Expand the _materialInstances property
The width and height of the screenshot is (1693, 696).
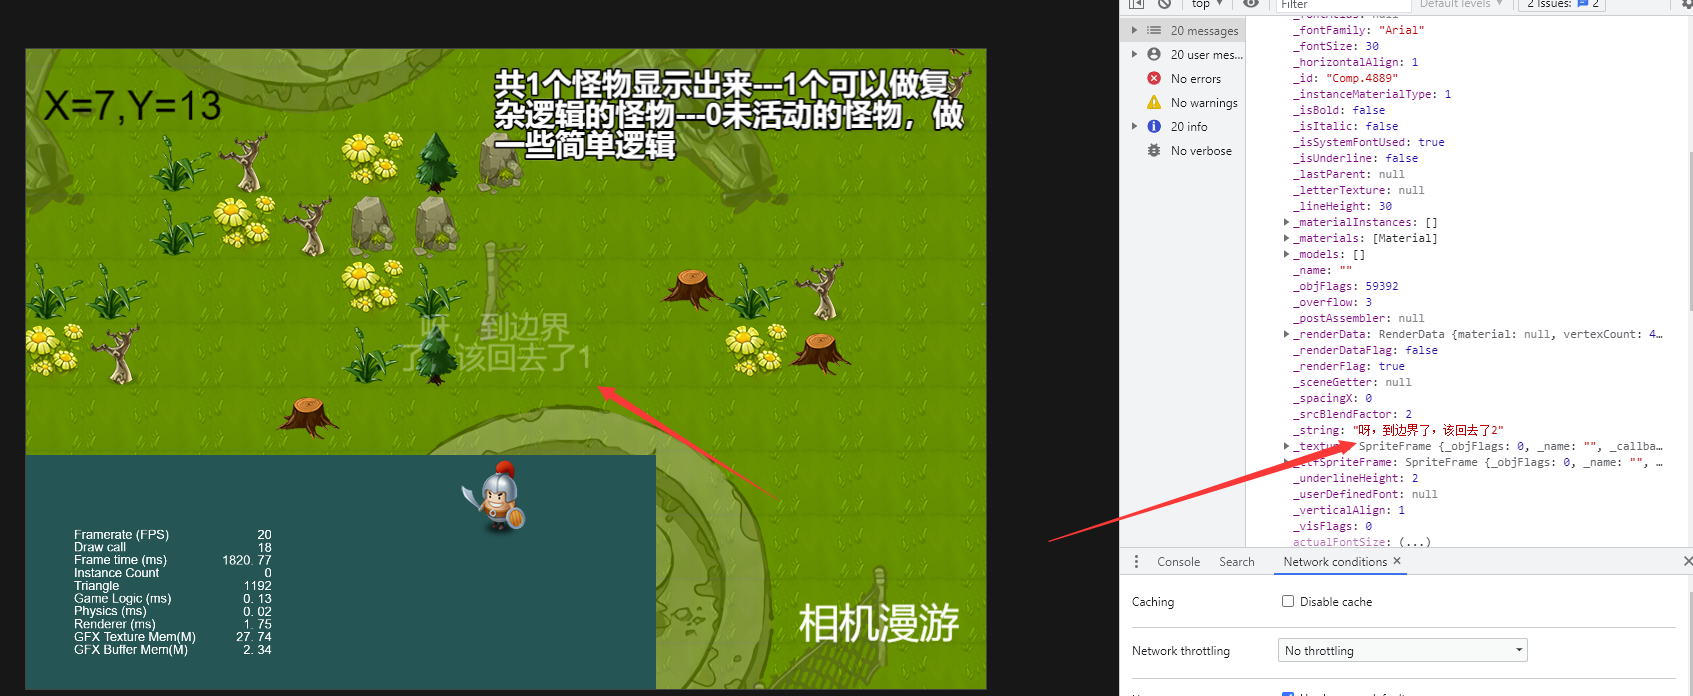tap(1286, 223)
